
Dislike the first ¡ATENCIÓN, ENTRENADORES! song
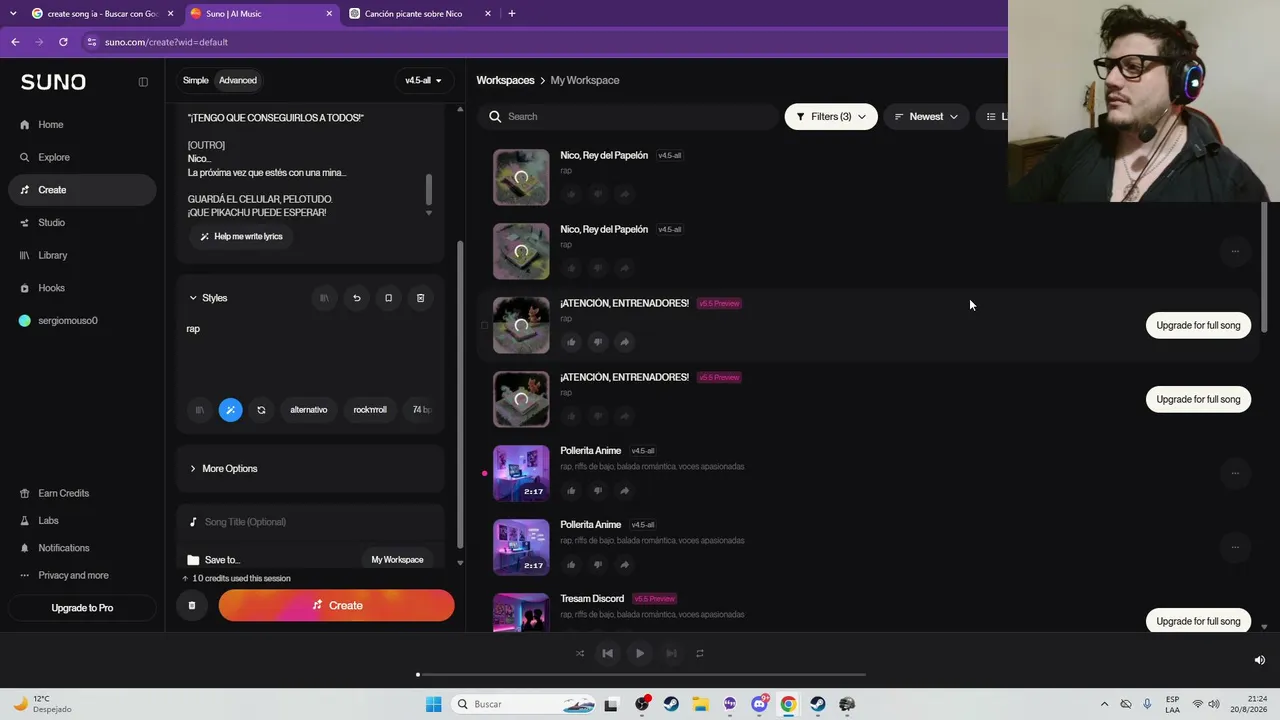click(x=598, y=342)
